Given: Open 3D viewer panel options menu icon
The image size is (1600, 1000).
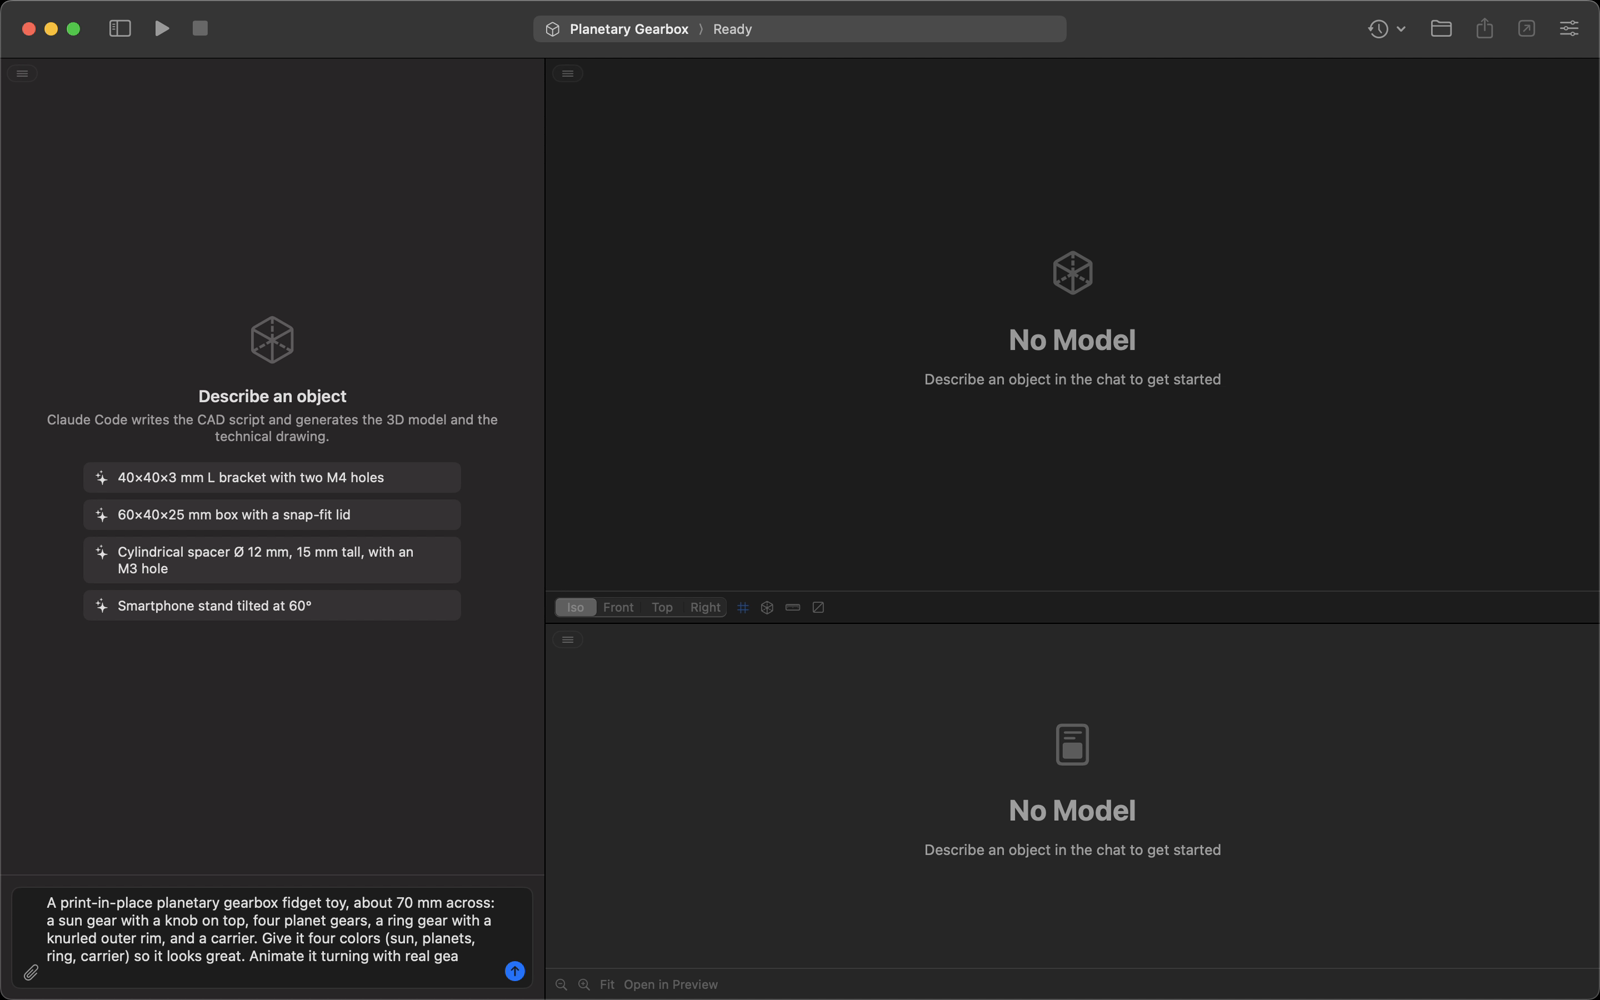Looking at the screenshot, I should (568, 74).
